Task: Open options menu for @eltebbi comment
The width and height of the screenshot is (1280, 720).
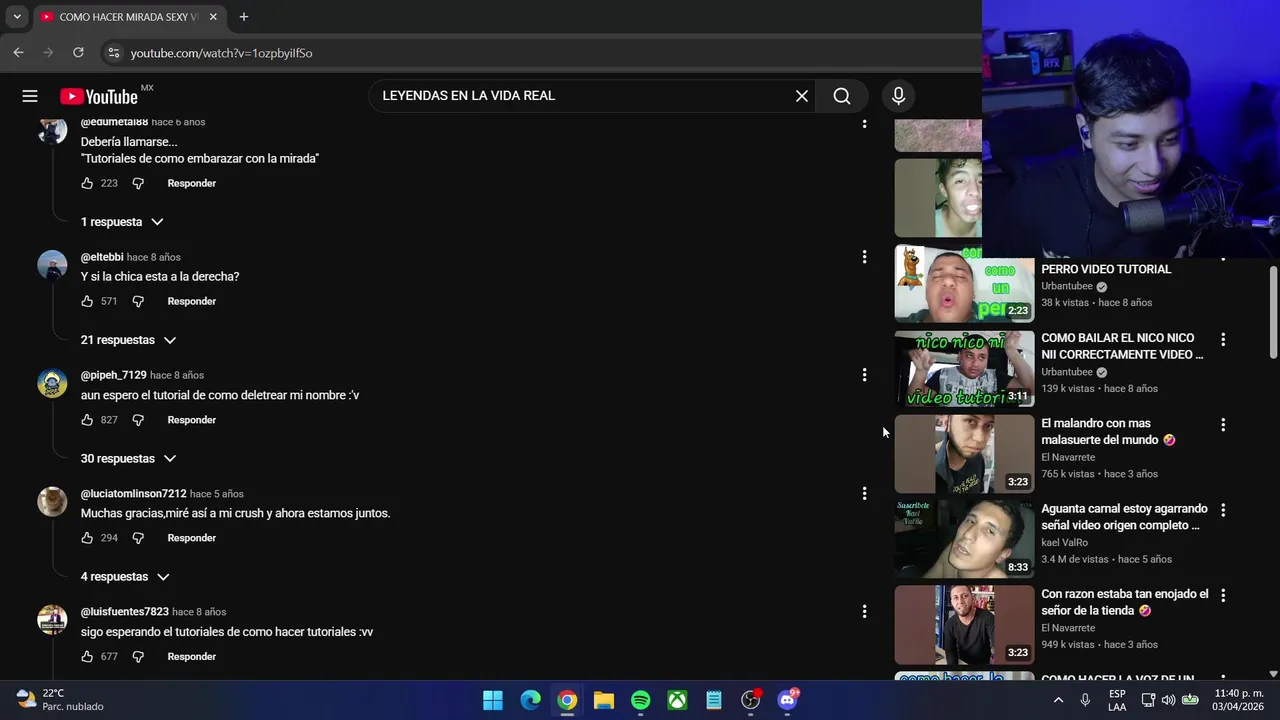Action: [864, 257]
